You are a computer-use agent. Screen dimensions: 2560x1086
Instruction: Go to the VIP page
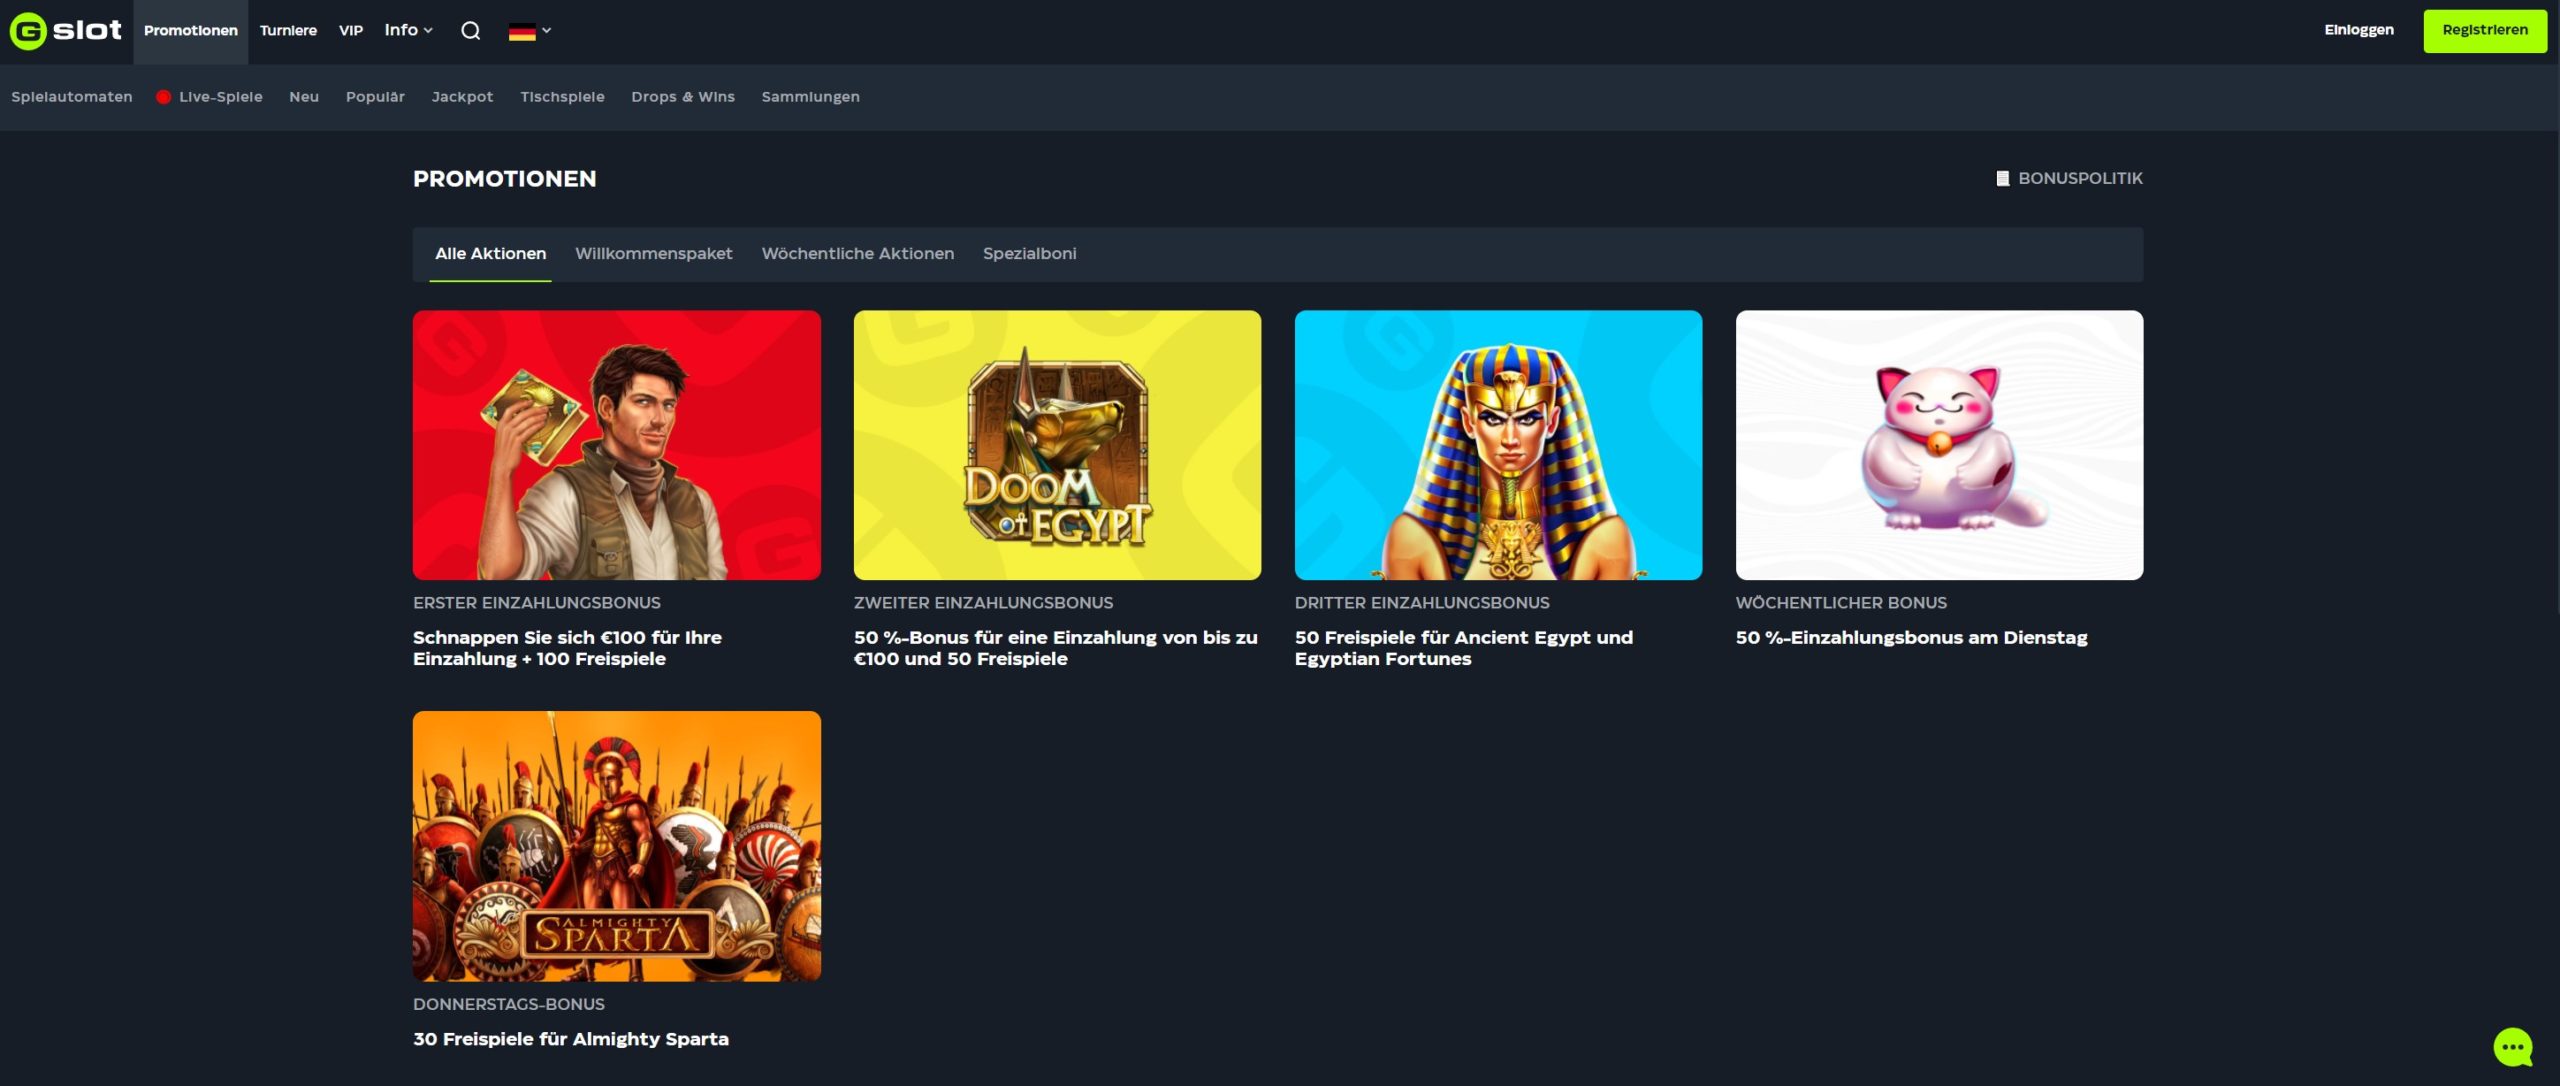[x=350, y=31]
